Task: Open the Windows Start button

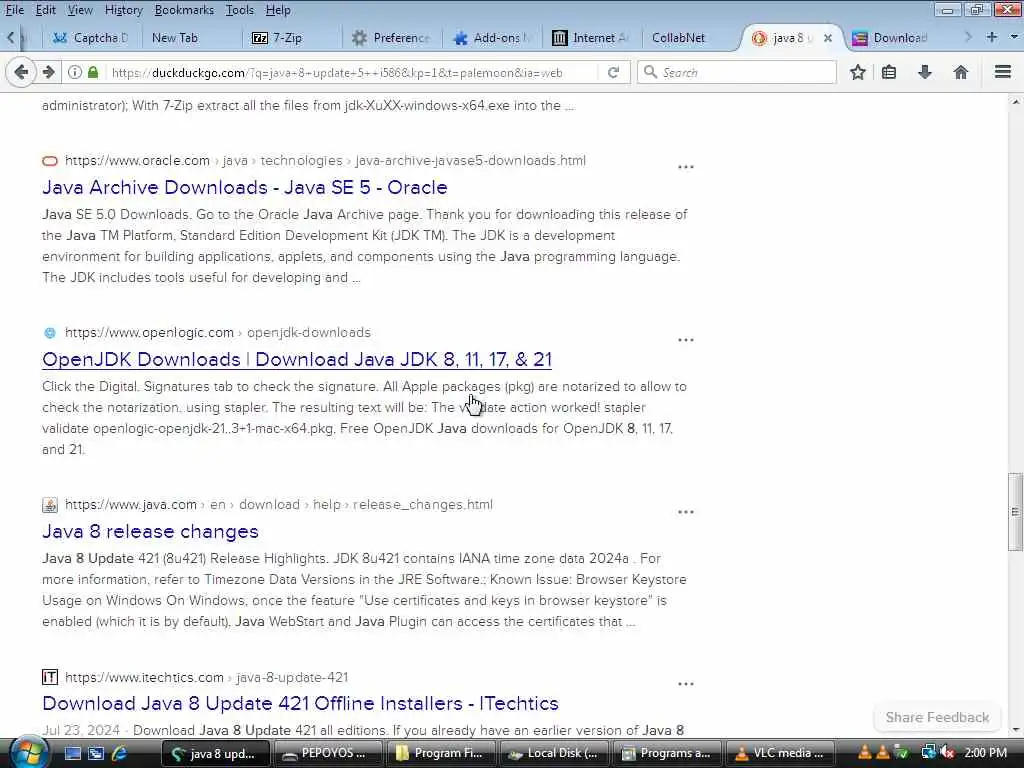Action: [x=29, y=753]
